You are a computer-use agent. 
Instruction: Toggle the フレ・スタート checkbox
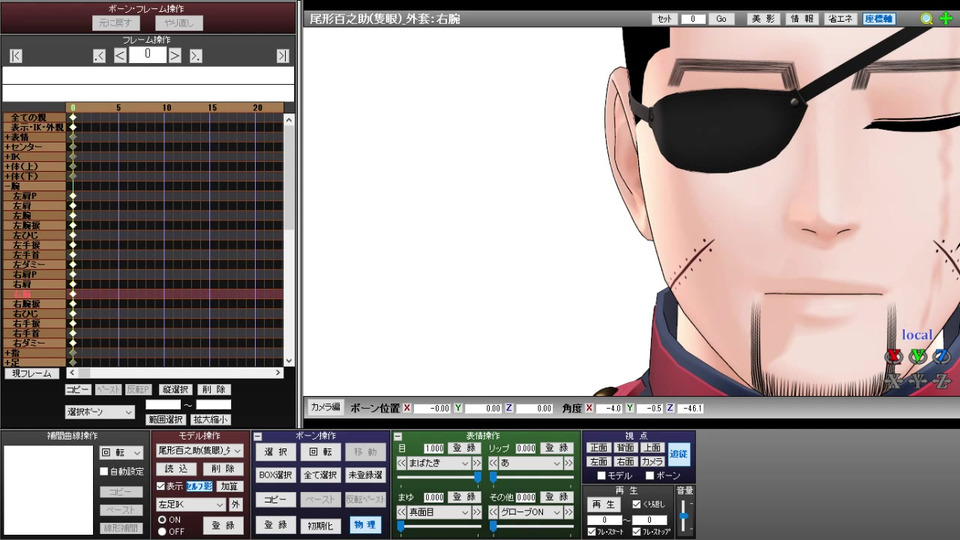click(x=591, y=532)
